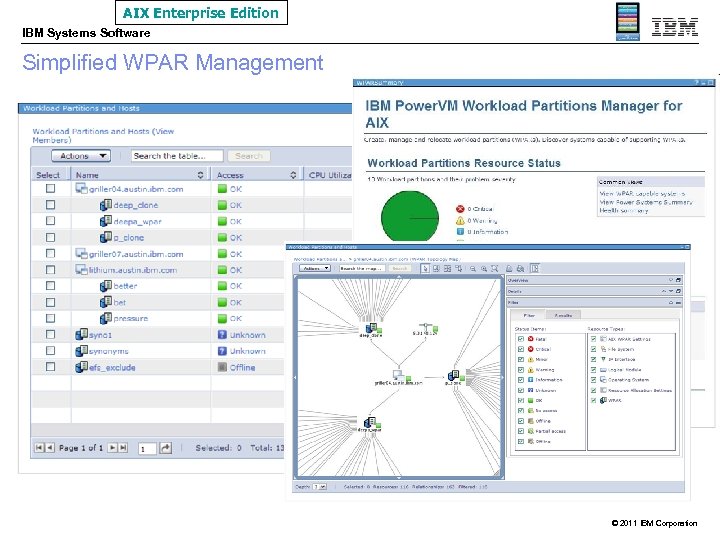Click Workload Partitions and Hosts View Members link

[103, 135]
